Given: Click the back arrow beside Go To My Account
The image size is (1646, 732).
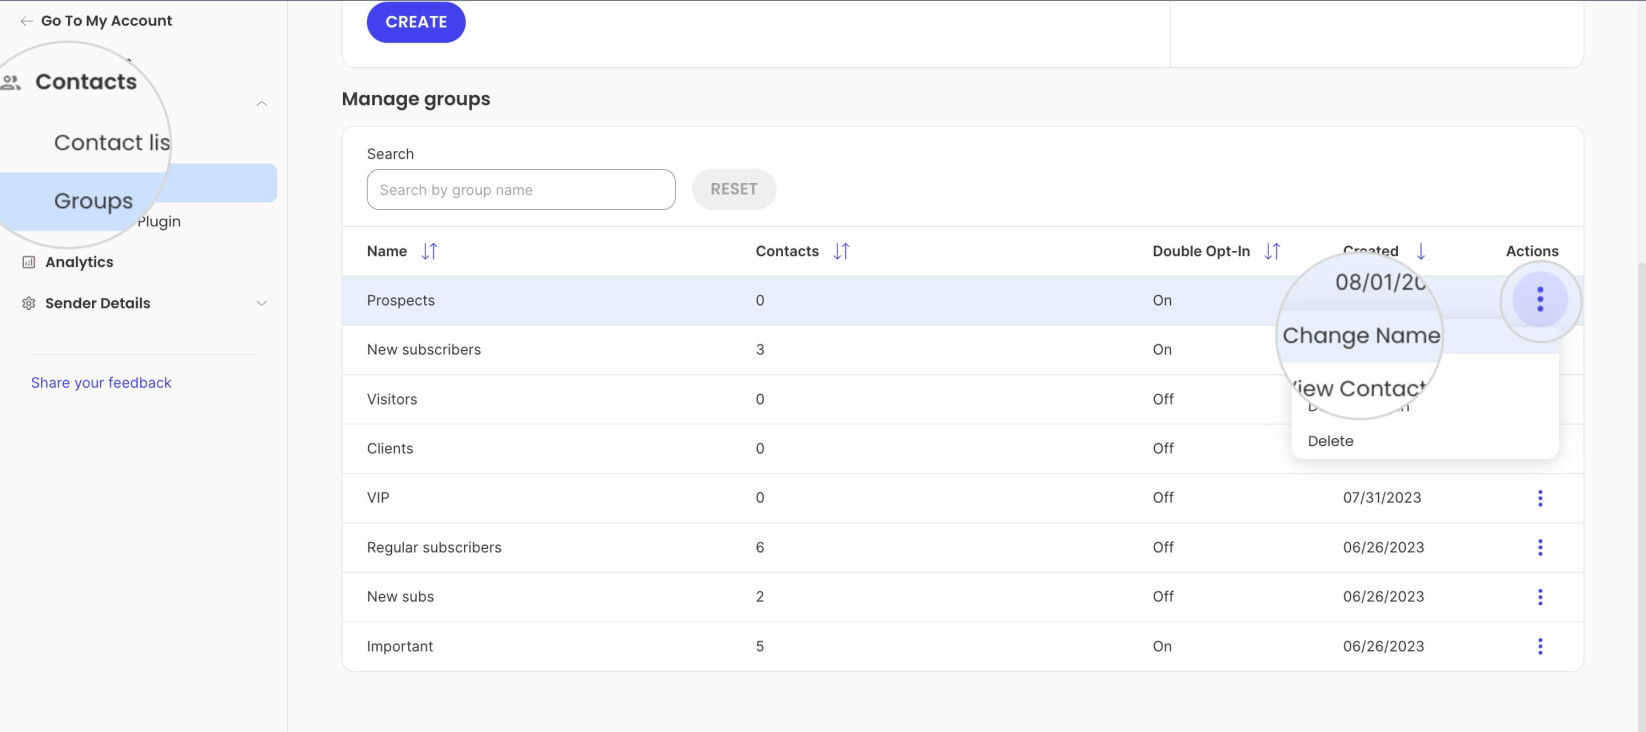Looking at the screenshot, I should (x=26, y=21).
